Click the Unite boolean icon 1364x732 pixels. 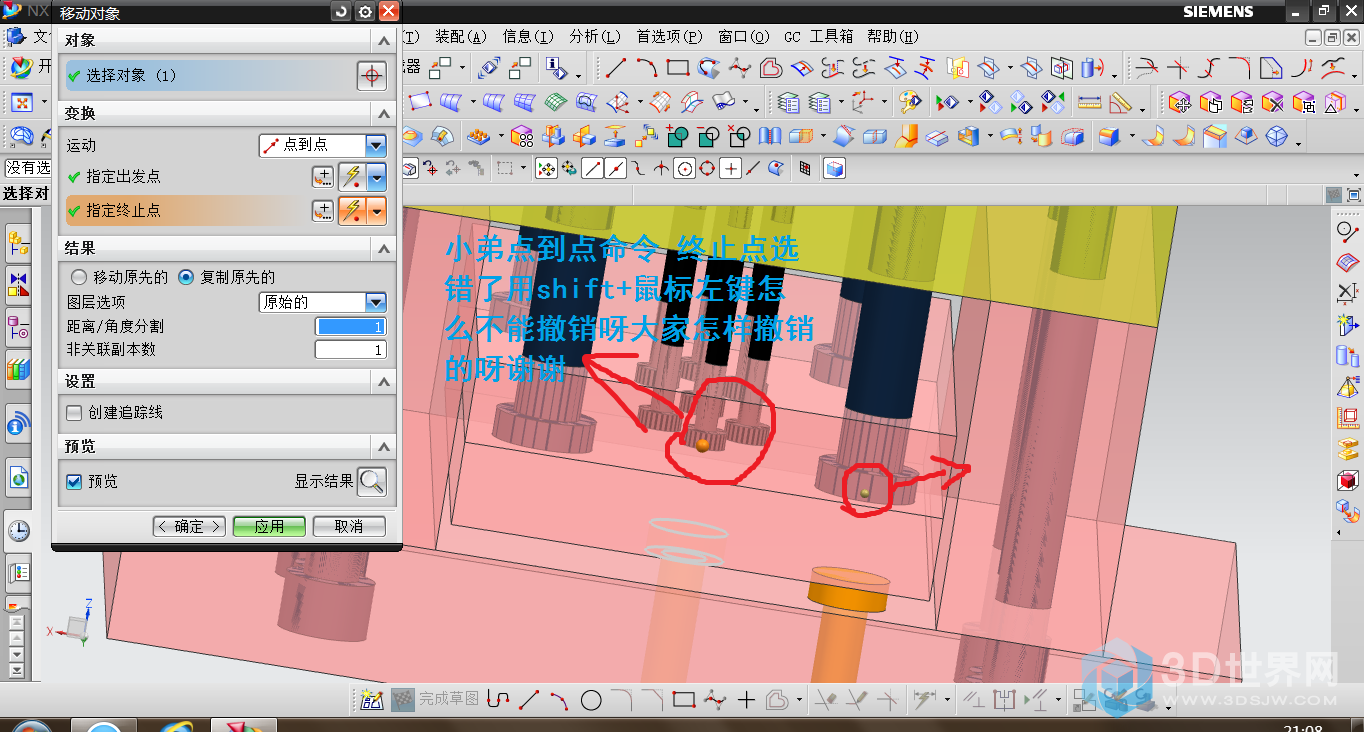(x=679, y=135)
